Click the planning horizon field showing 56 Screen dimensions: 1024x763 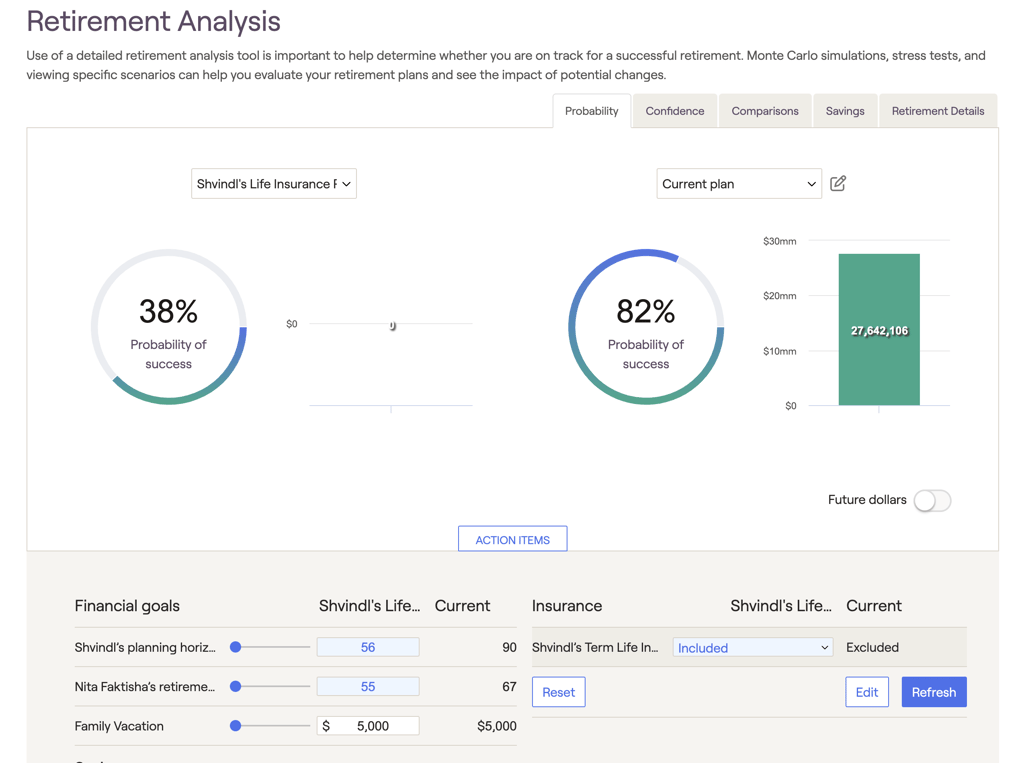tap(368, 647)
